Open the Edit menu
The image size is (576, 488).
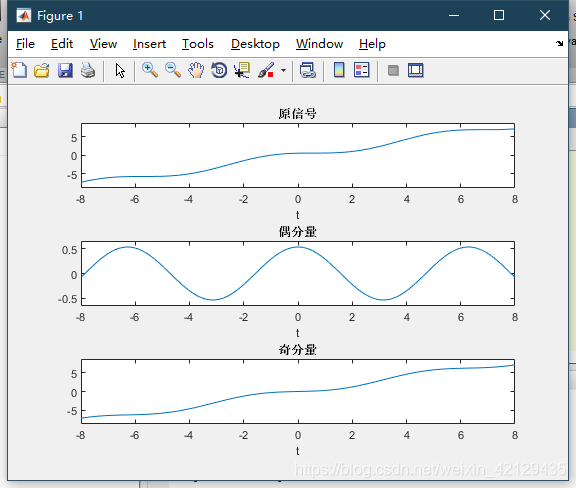coord(62,44)
